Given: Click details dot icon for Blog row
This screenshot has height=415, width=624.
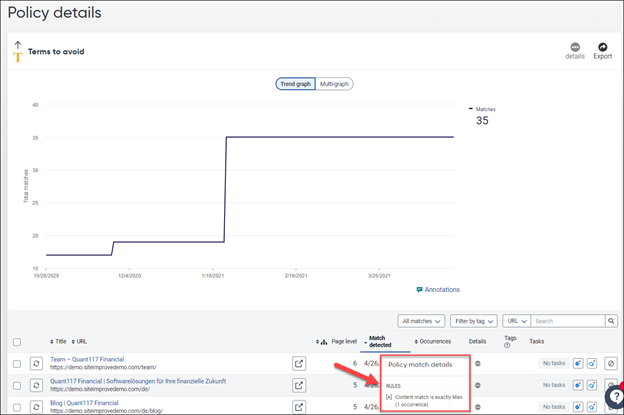Looking at the screenshot, I should click(x=478, y=407).
